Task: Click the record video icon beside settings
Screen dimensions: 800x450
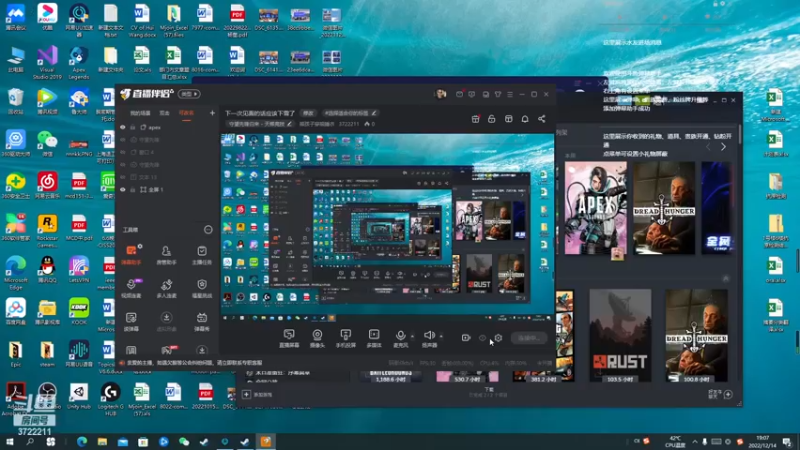Action: 466,338
